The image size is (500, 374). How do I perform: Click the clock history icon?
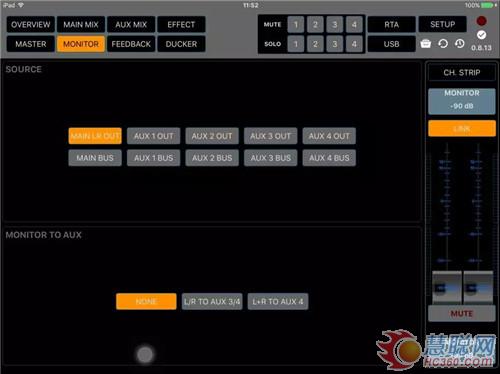[460, 44]
